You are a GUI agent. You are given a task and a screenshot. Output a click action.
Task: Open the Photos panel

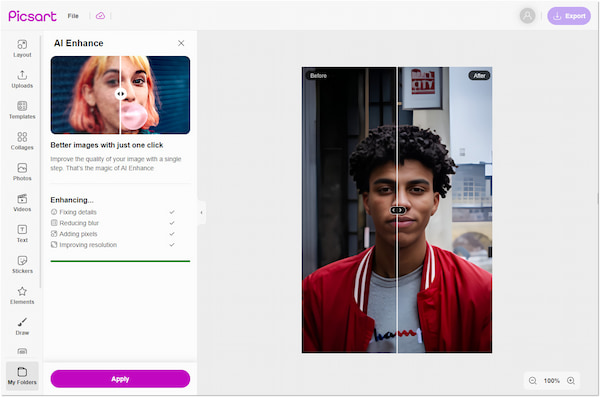click(22, 172)
